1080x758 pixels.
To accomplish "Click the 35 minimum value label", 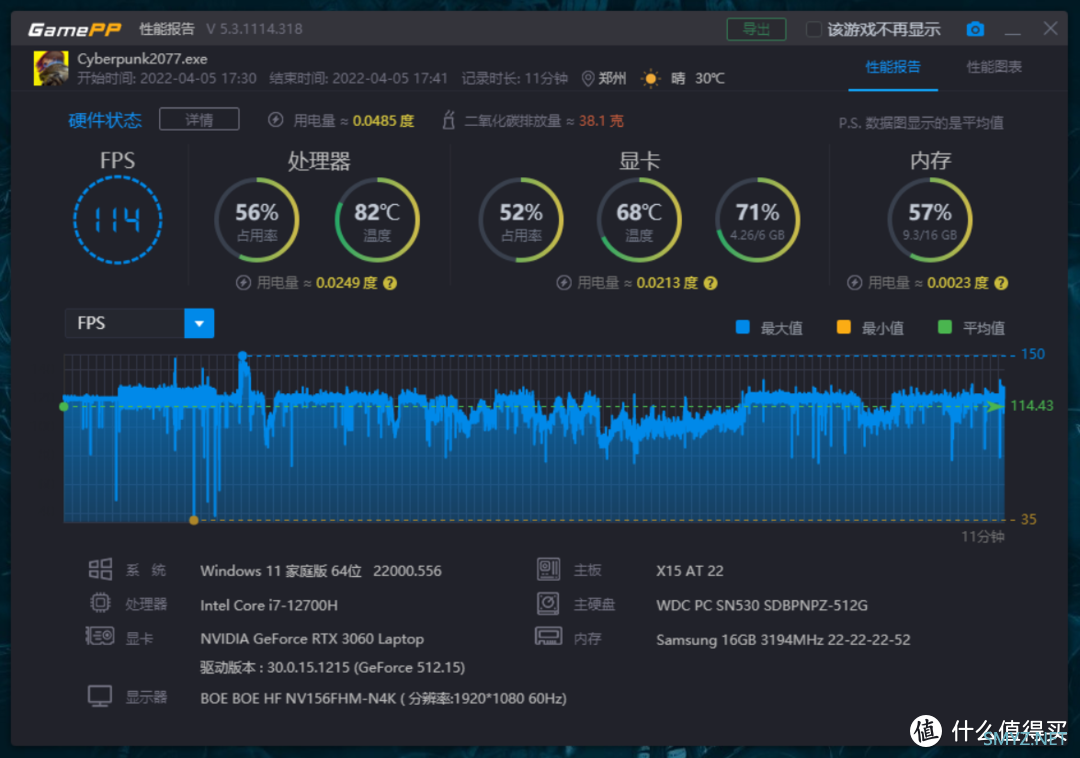I will click(1028, 519).
